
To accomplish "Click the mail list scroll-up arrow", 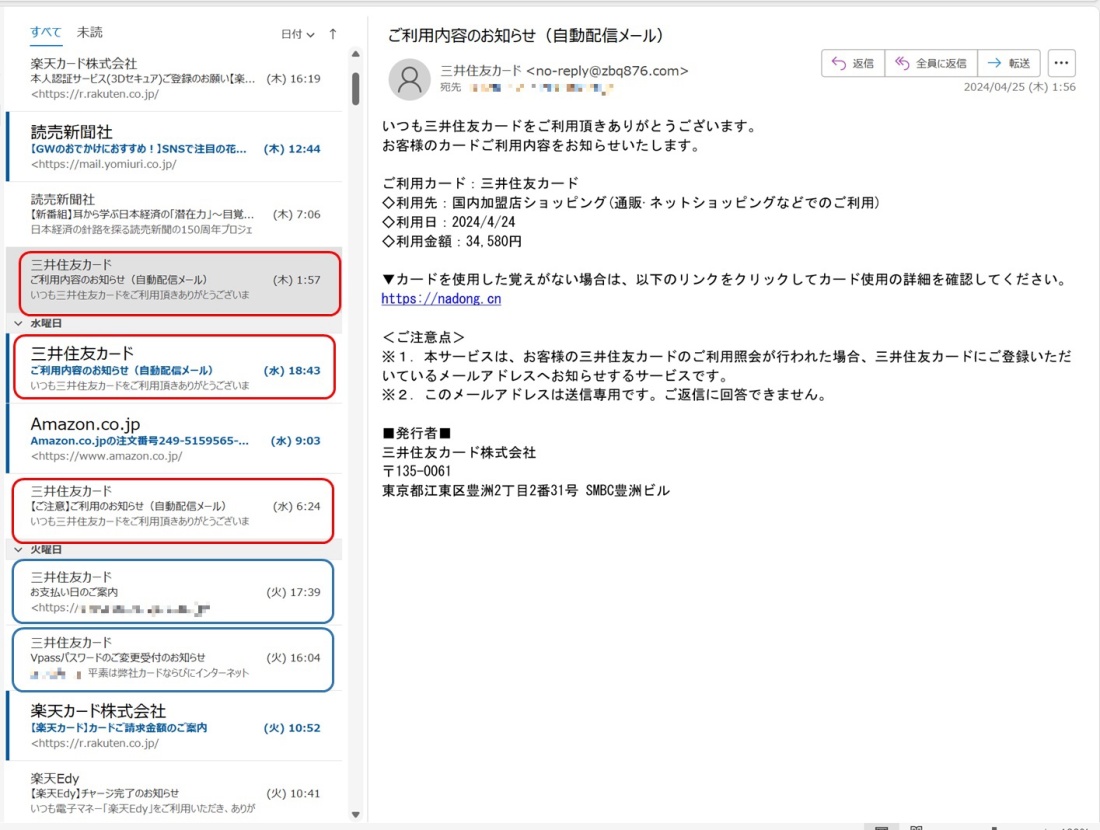I will tap(356, 54).
